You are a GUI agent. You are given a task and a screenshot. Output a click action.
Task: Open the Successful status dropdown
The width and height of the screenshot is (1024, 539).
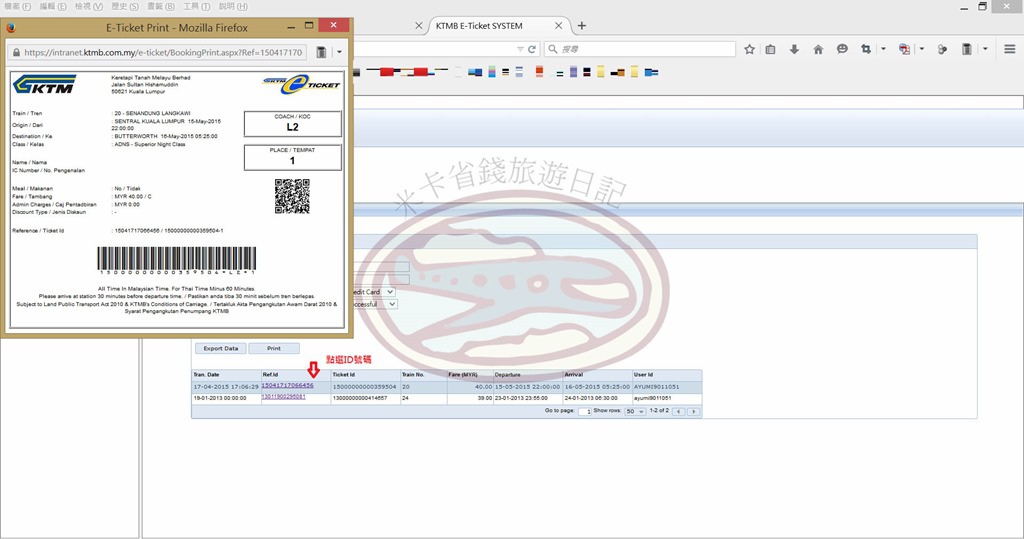pos(376,304)
